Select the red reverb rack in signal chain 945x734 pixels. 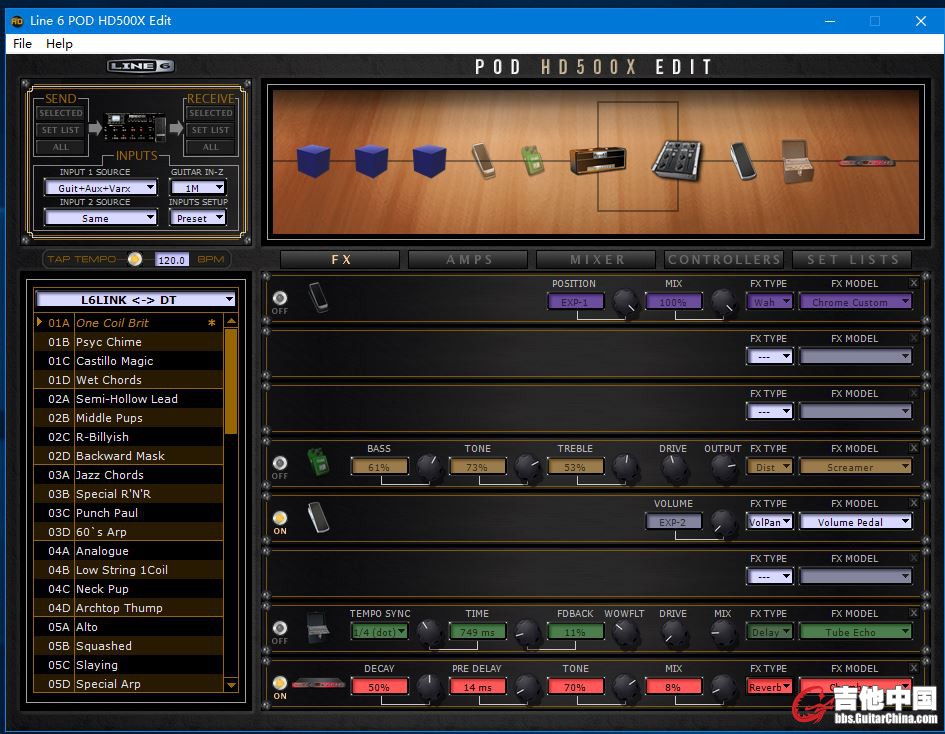tap(867, 161)
